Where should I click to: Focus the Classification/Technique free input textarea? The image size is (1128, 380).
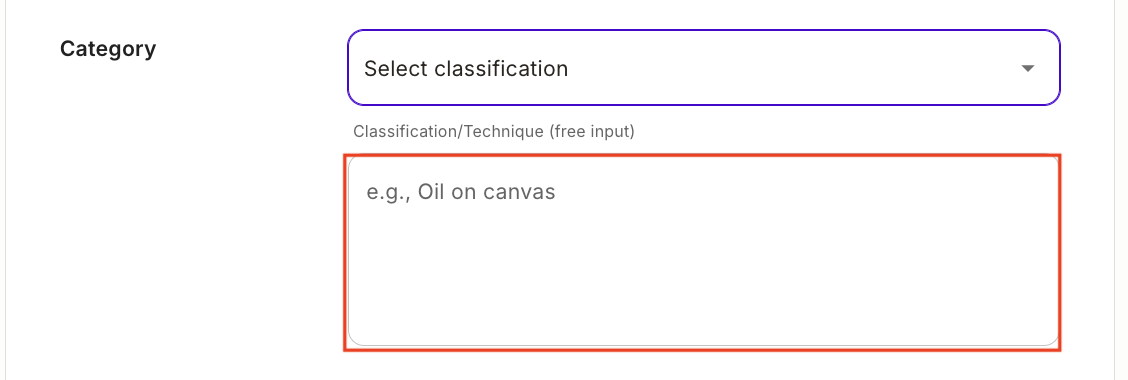coord(704,250)
